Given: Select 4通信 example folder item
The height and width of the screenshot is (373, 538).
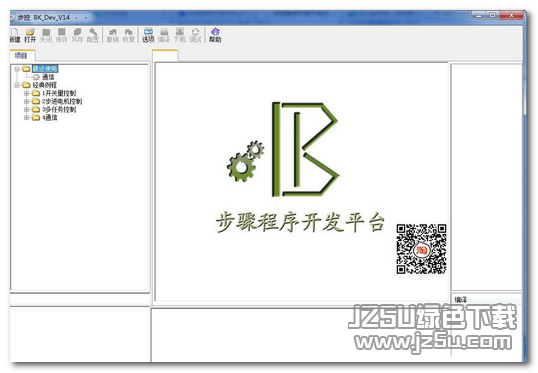Looking at the screenshot, I should pos(50,118).
